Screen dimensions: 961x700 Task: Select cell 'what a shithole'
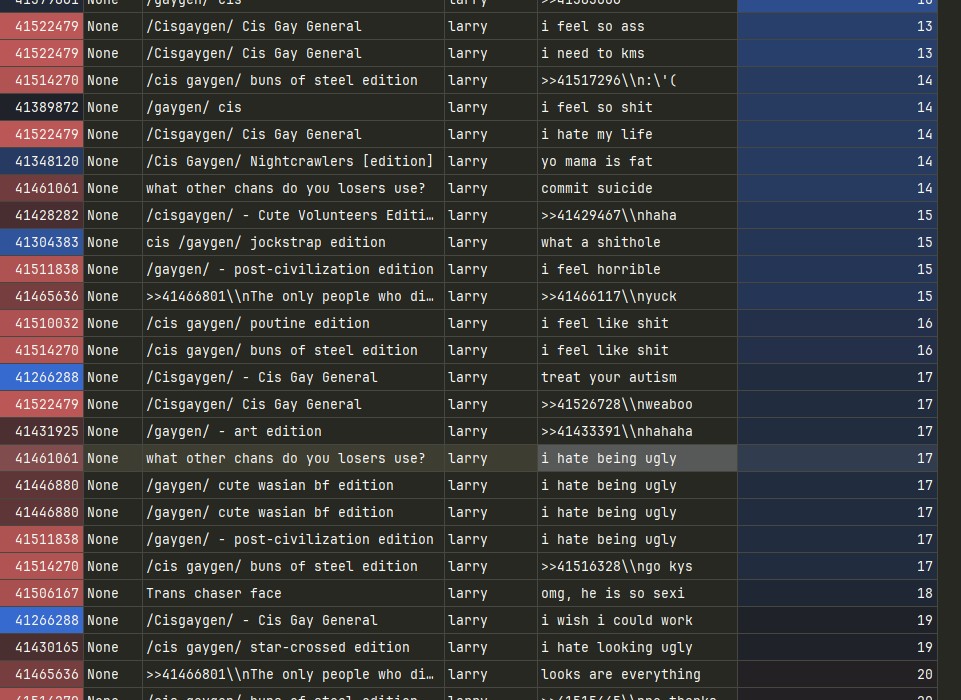(x=637, y=242)
